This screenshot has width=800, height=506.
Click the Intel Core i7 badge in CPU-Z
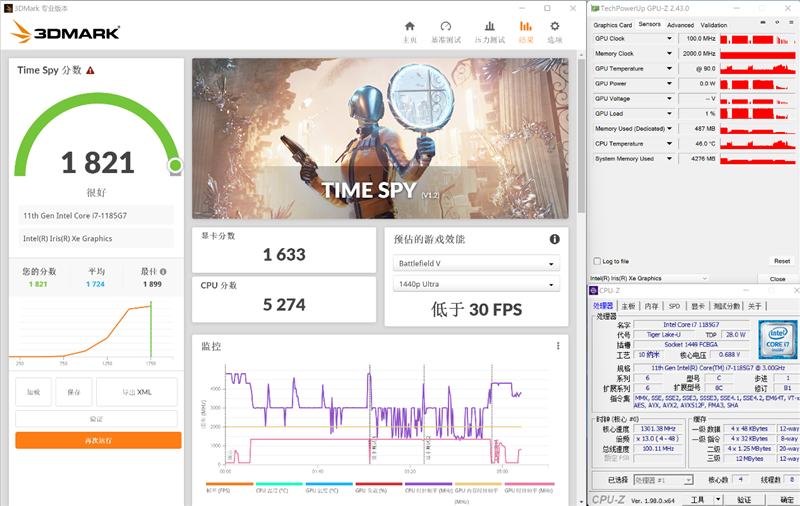click(778, 339)
